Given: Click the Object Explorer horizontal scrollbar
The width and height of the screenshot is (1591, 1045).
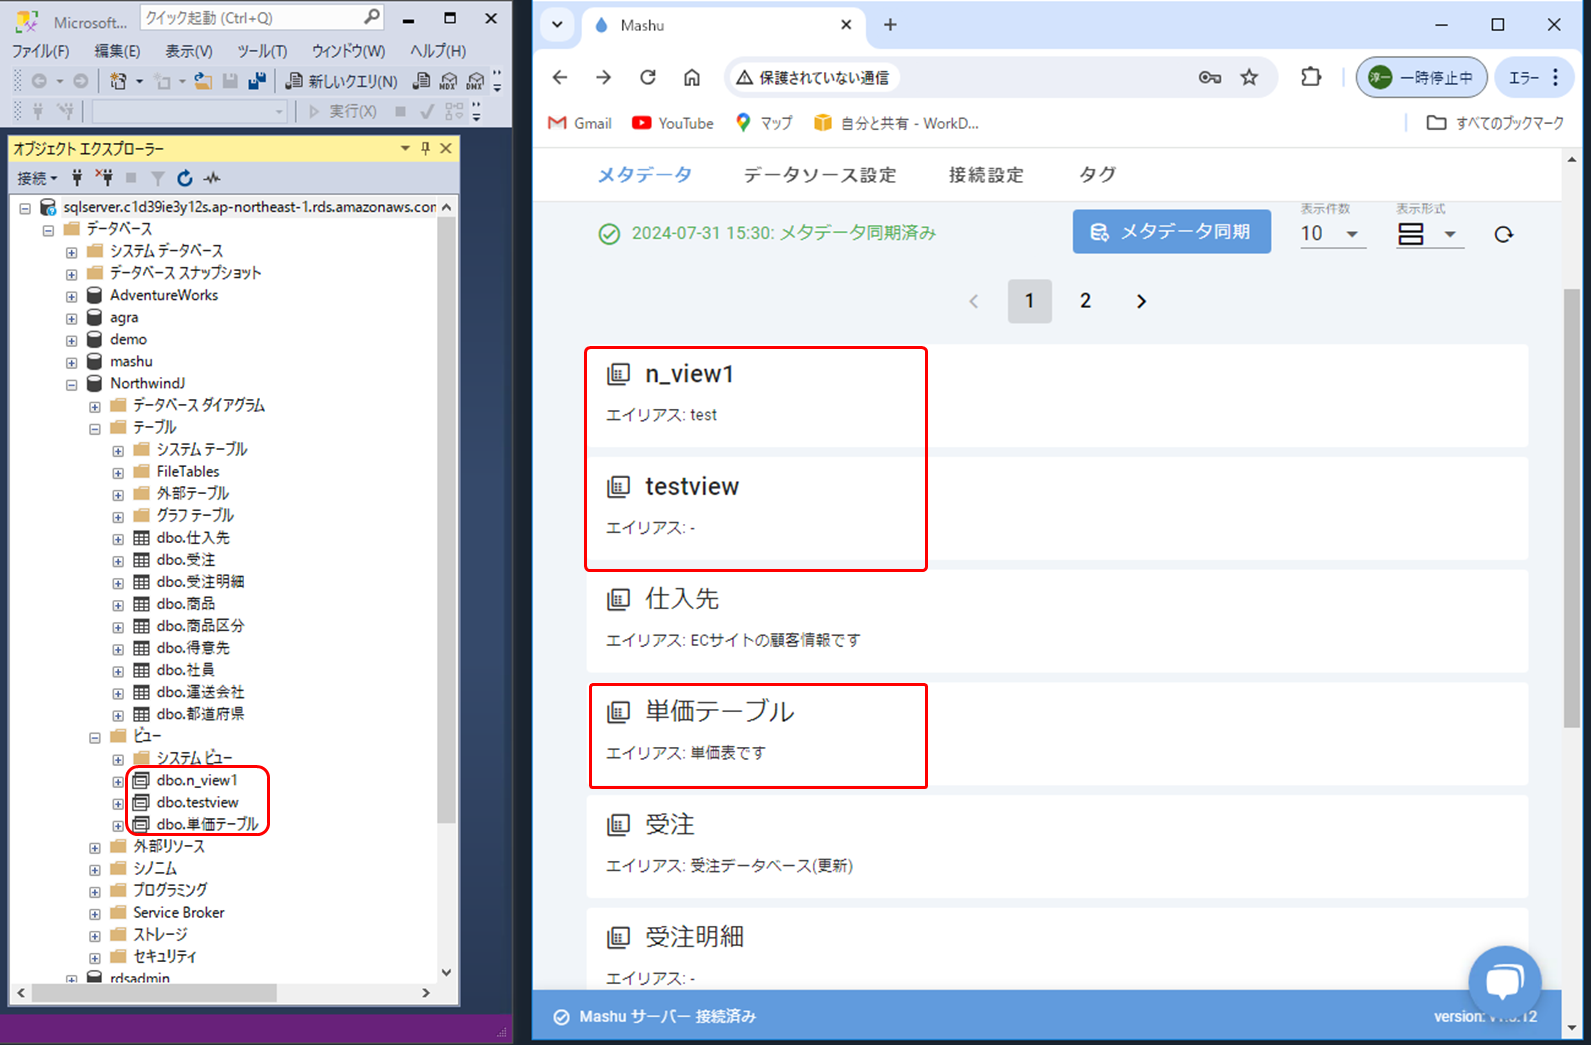Looking at the screenshot, I should coord(154,993).
